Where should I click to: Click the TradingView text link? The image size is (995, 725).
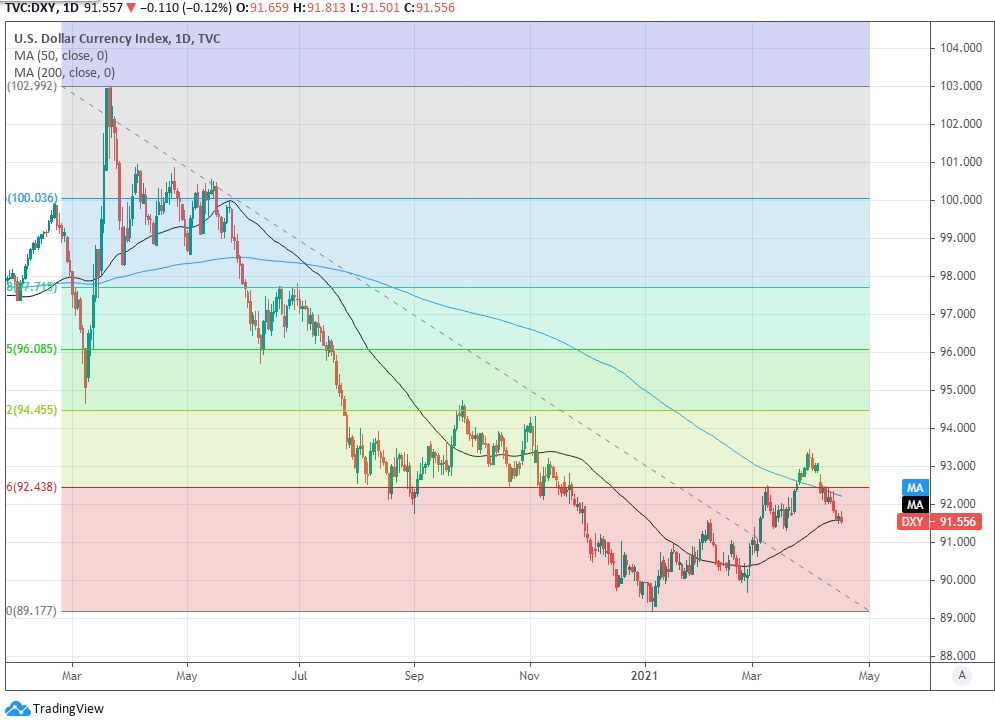click(70, 709)
